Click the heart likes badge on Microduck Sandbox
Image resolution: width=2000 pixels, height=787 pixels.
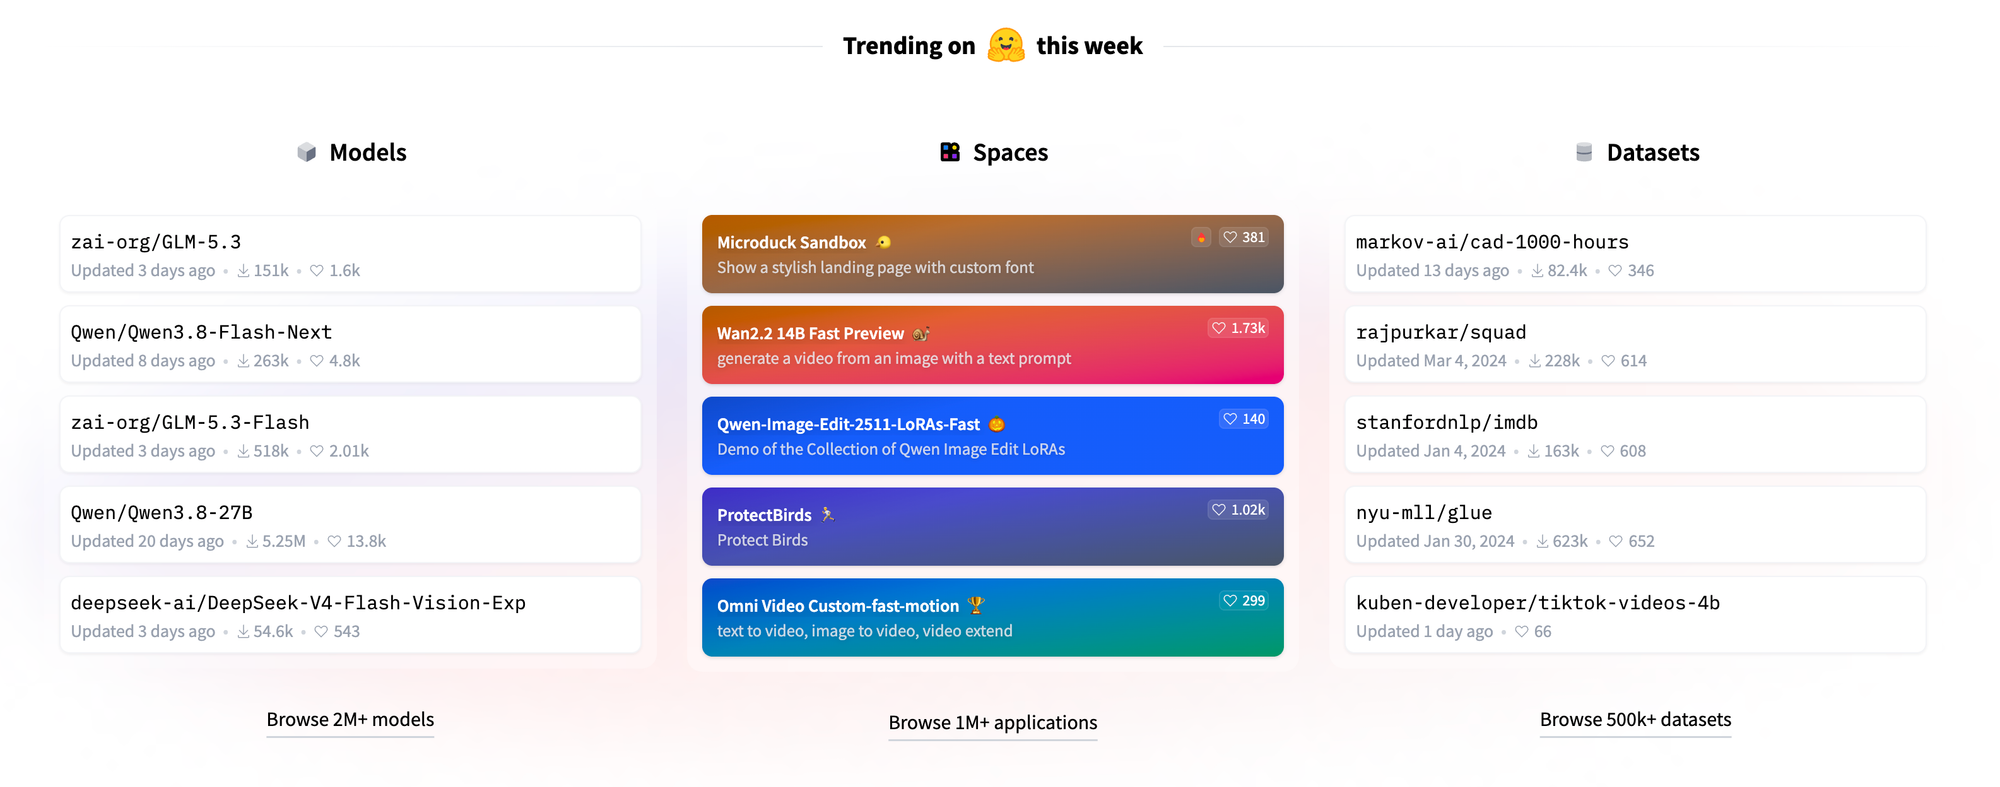tap(1244, 237)
